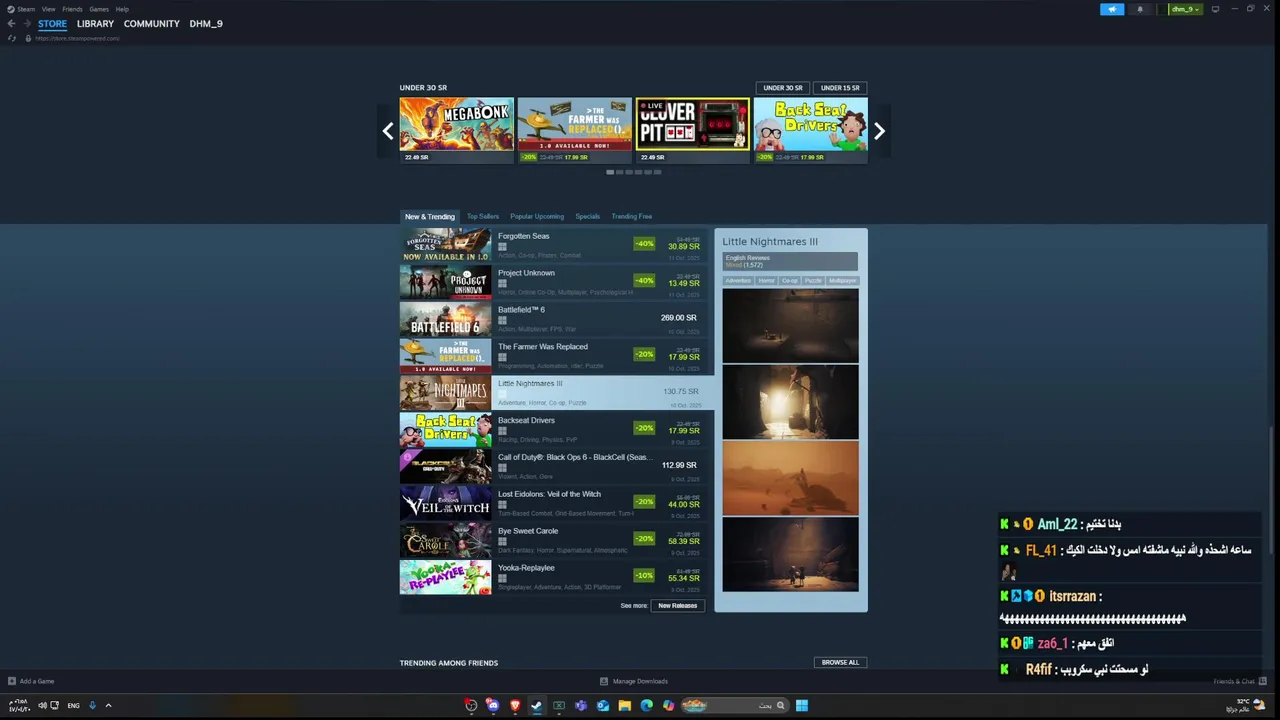Open the Help menu

click(x=122, y=9)
